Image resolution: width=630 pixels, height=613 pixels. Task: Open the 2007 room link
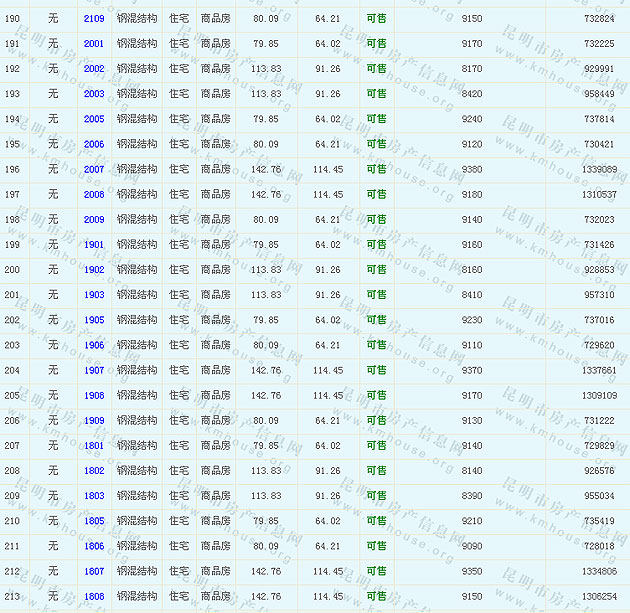93,170
